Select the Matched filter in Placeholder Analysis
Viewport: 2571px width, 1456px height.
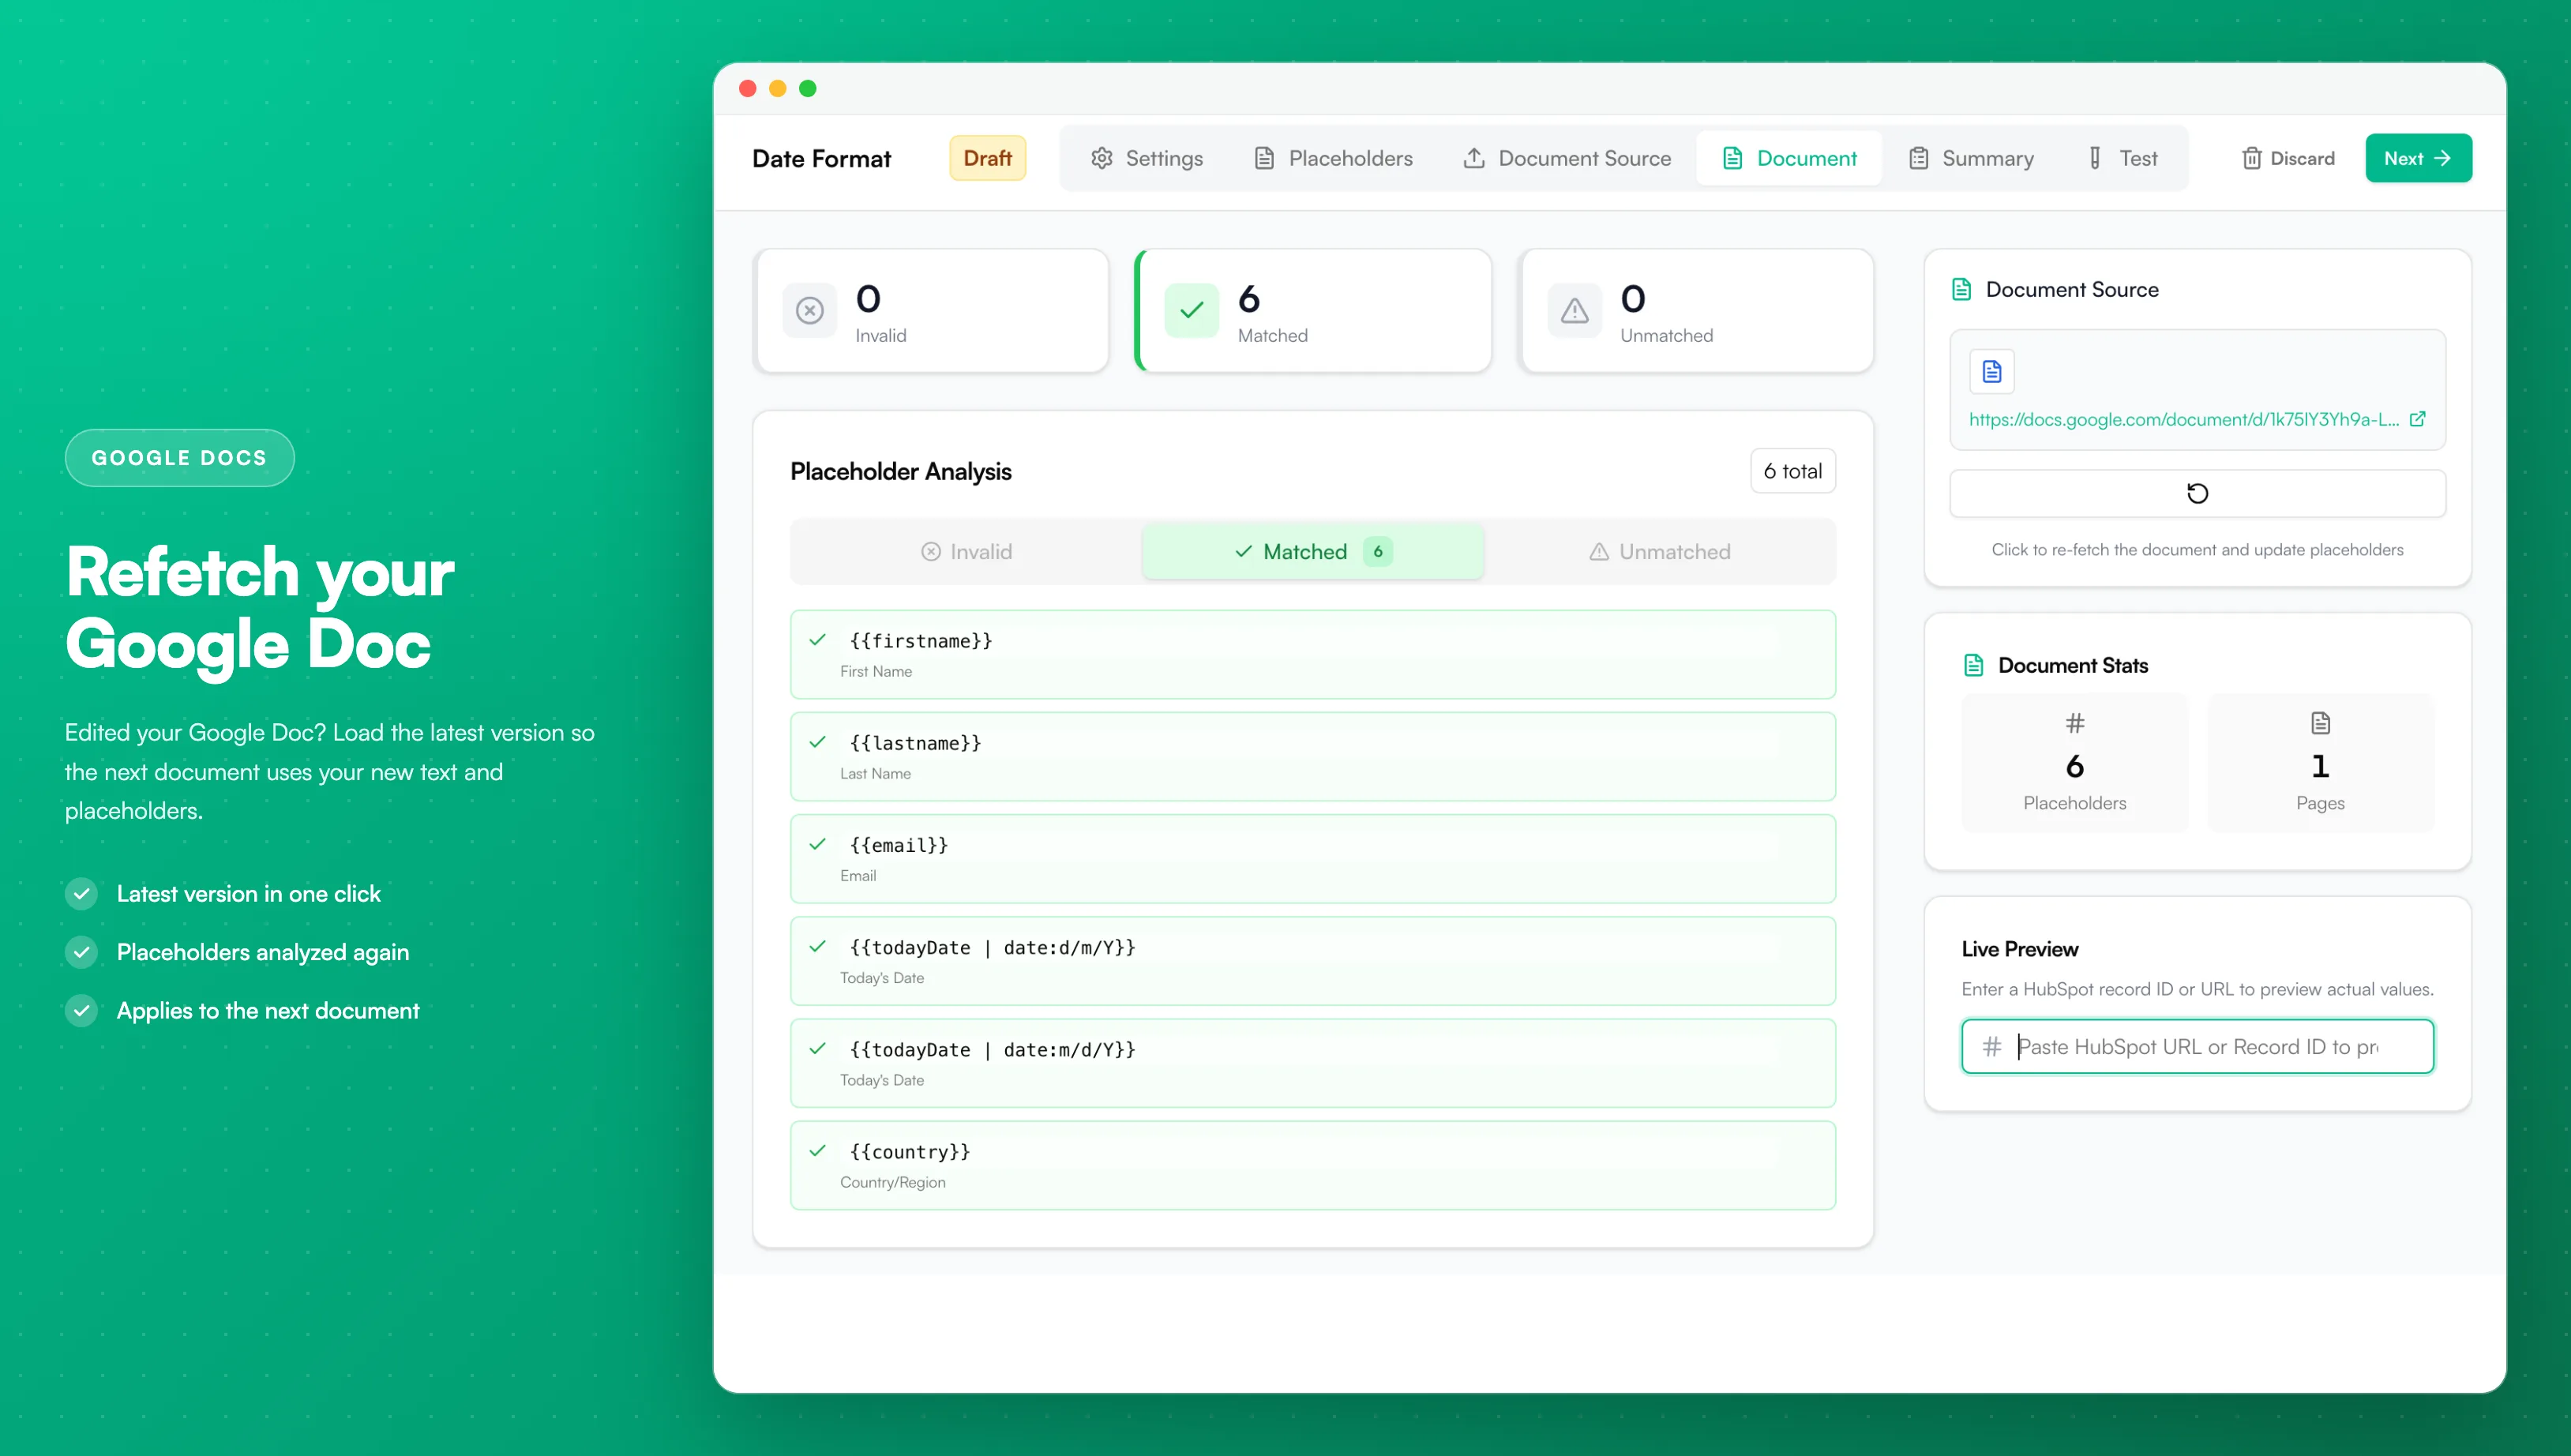pyautogui.click(x=1312, y=552)
